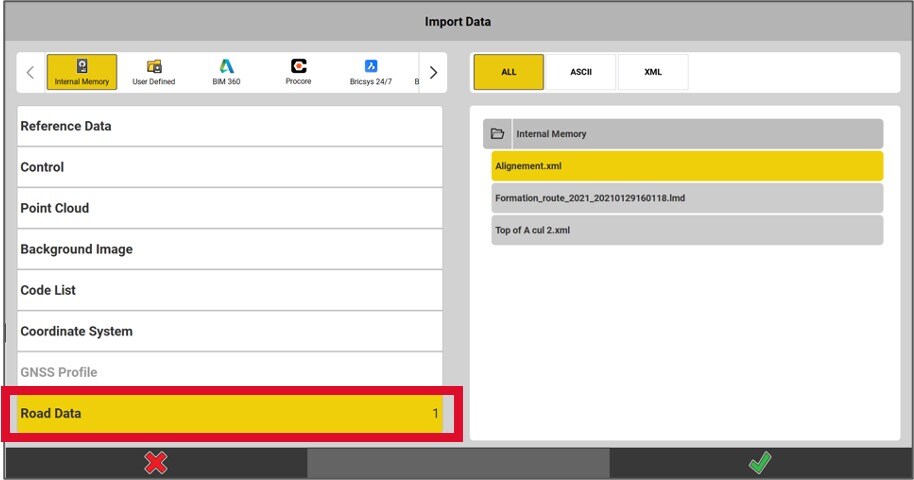Click the red X cancel icon
The height and width of the screenshot is (480, 914).
[x=156, y=463]
